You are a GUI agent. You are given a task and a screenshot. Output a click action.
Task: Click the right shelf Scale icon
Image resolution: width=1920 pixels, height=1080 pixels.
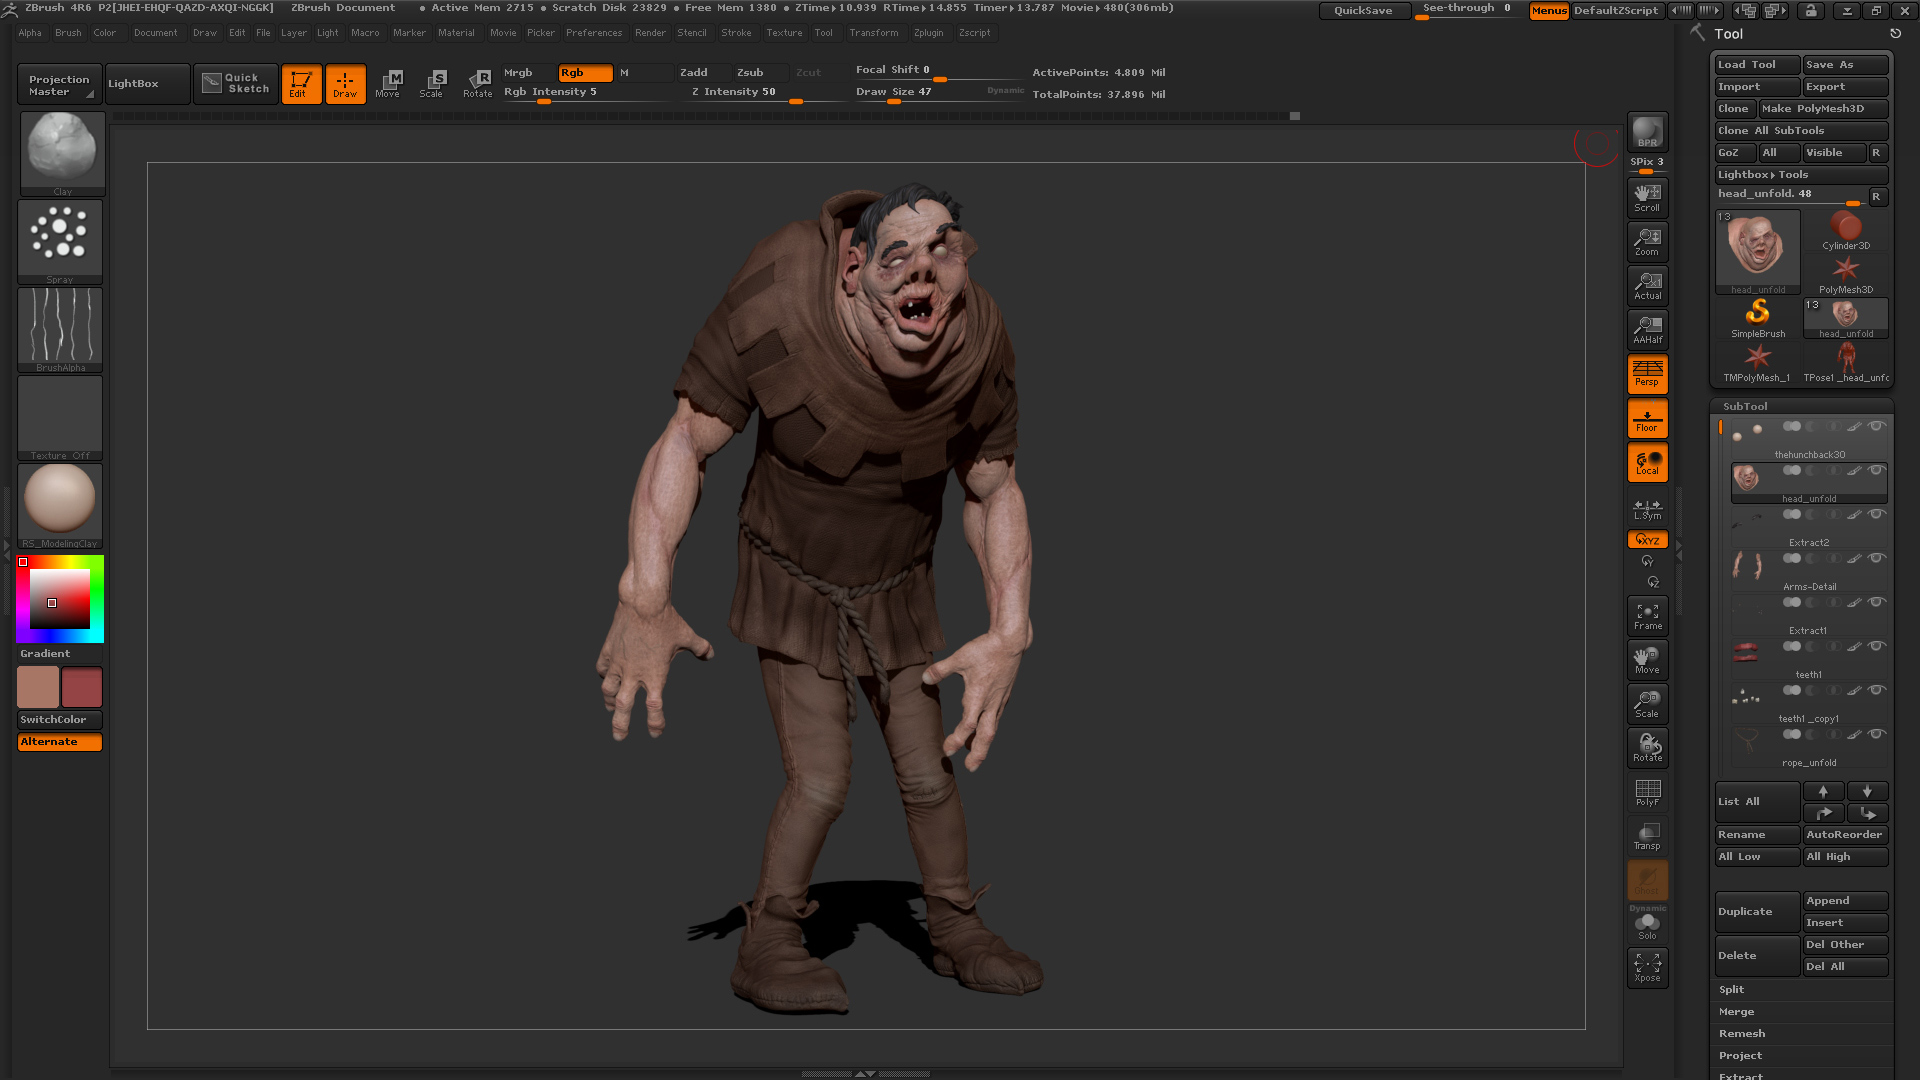click(x=1647, y=704)
